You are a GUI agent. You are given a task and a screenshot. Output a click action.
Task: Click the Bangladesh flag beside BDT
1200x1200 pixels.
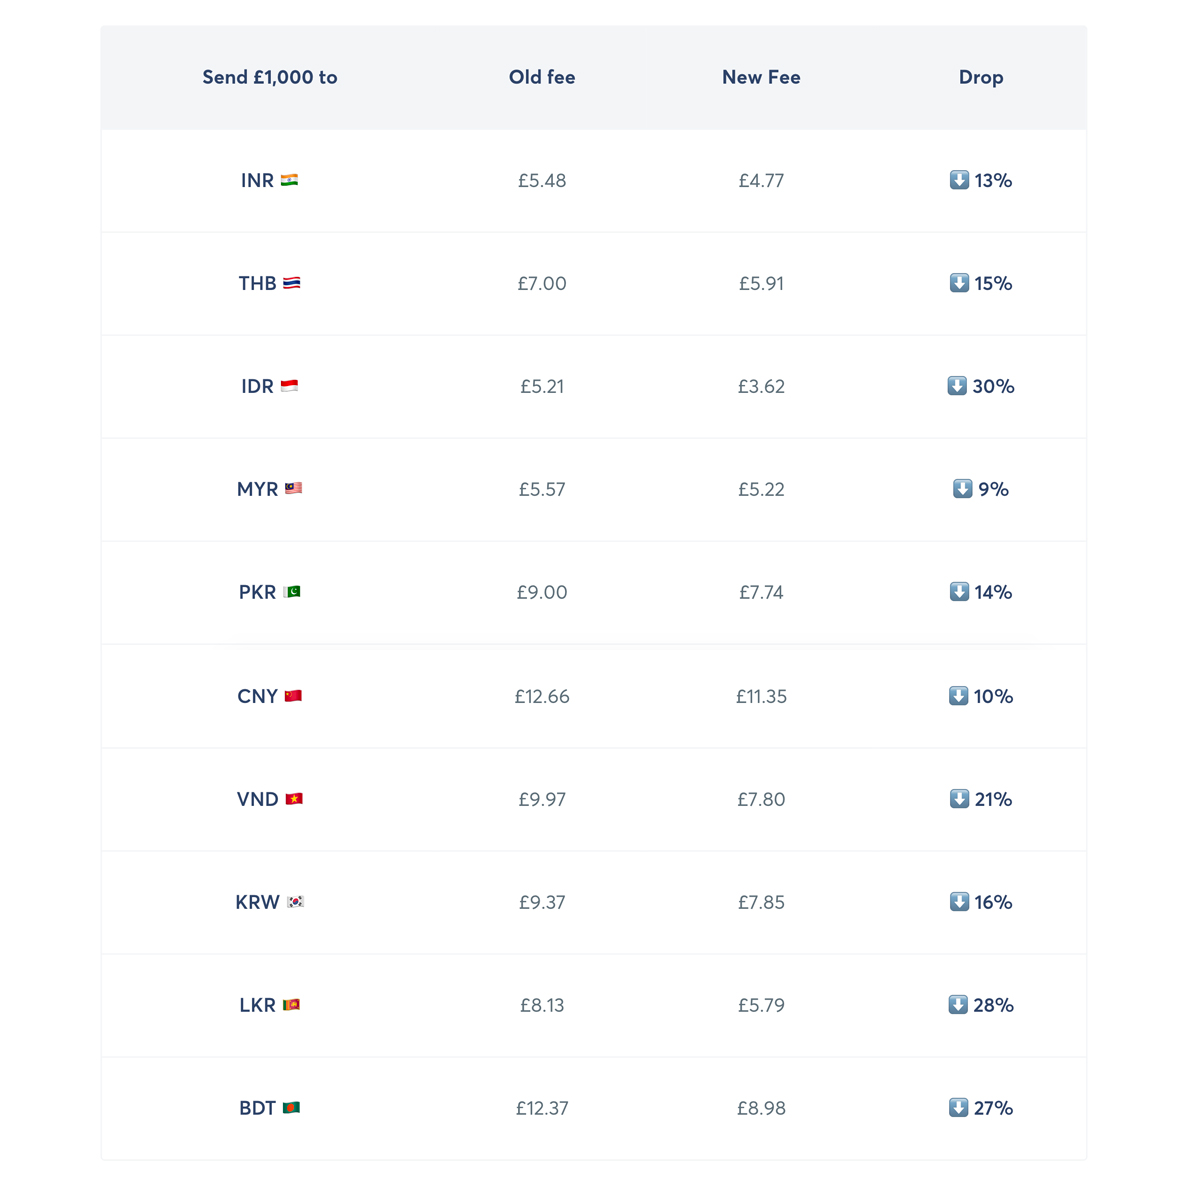click(x=291, y=1108)
